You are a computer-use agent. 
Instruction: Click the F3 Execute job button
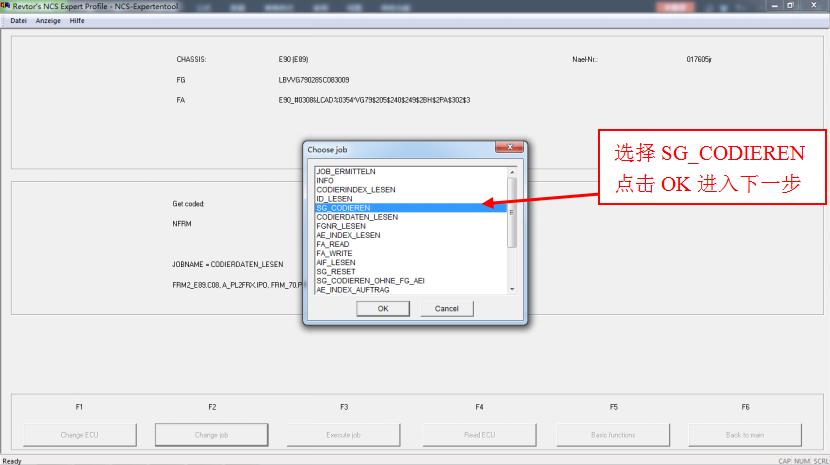pyautogui.click(x=343, y=435)
